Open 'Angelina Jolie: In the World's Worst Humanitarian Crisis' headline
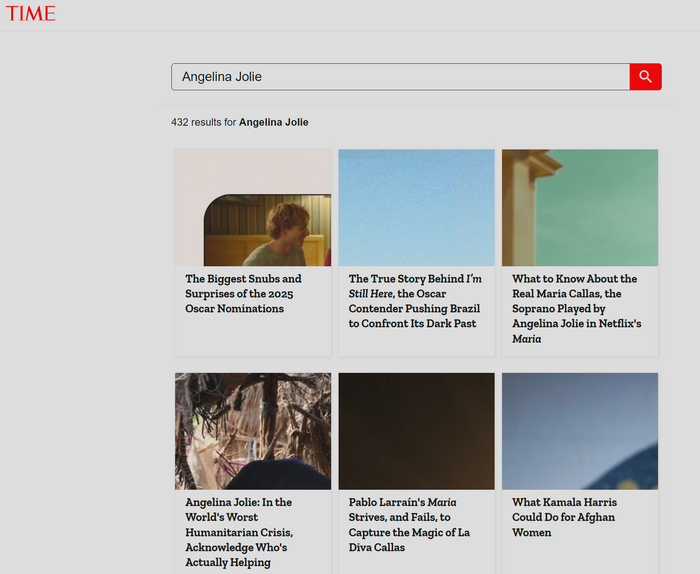This screenshot has height=574, width=700. point(239,532)
